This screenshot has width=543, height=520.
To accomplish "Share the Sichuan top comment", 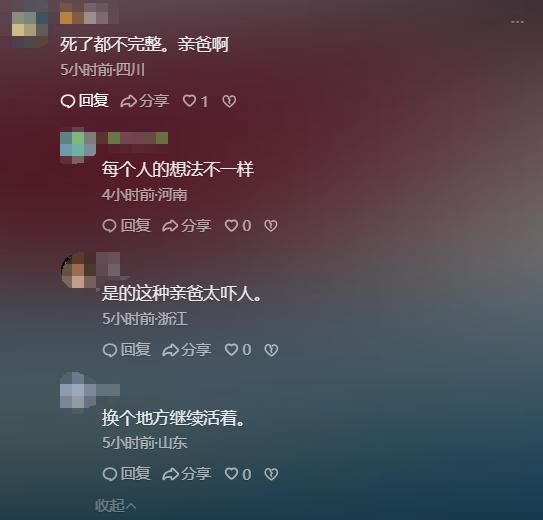I will coord(145,101).
